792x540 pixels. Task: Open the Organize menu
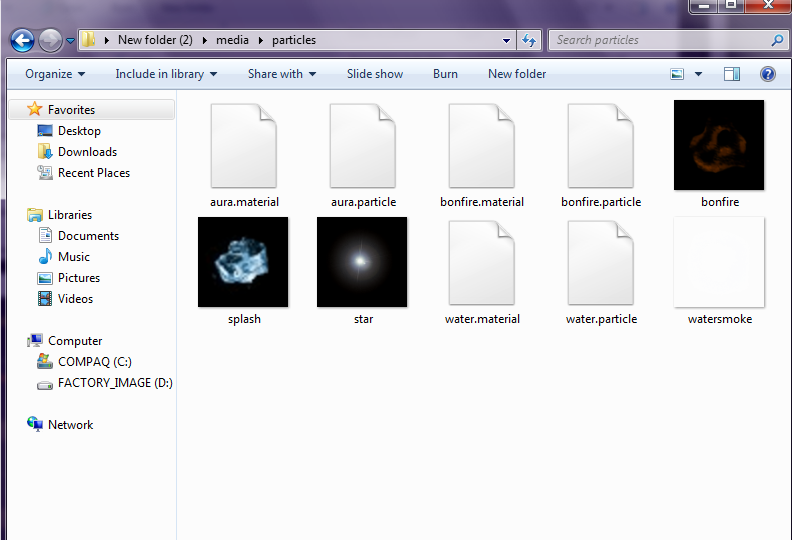55,74
